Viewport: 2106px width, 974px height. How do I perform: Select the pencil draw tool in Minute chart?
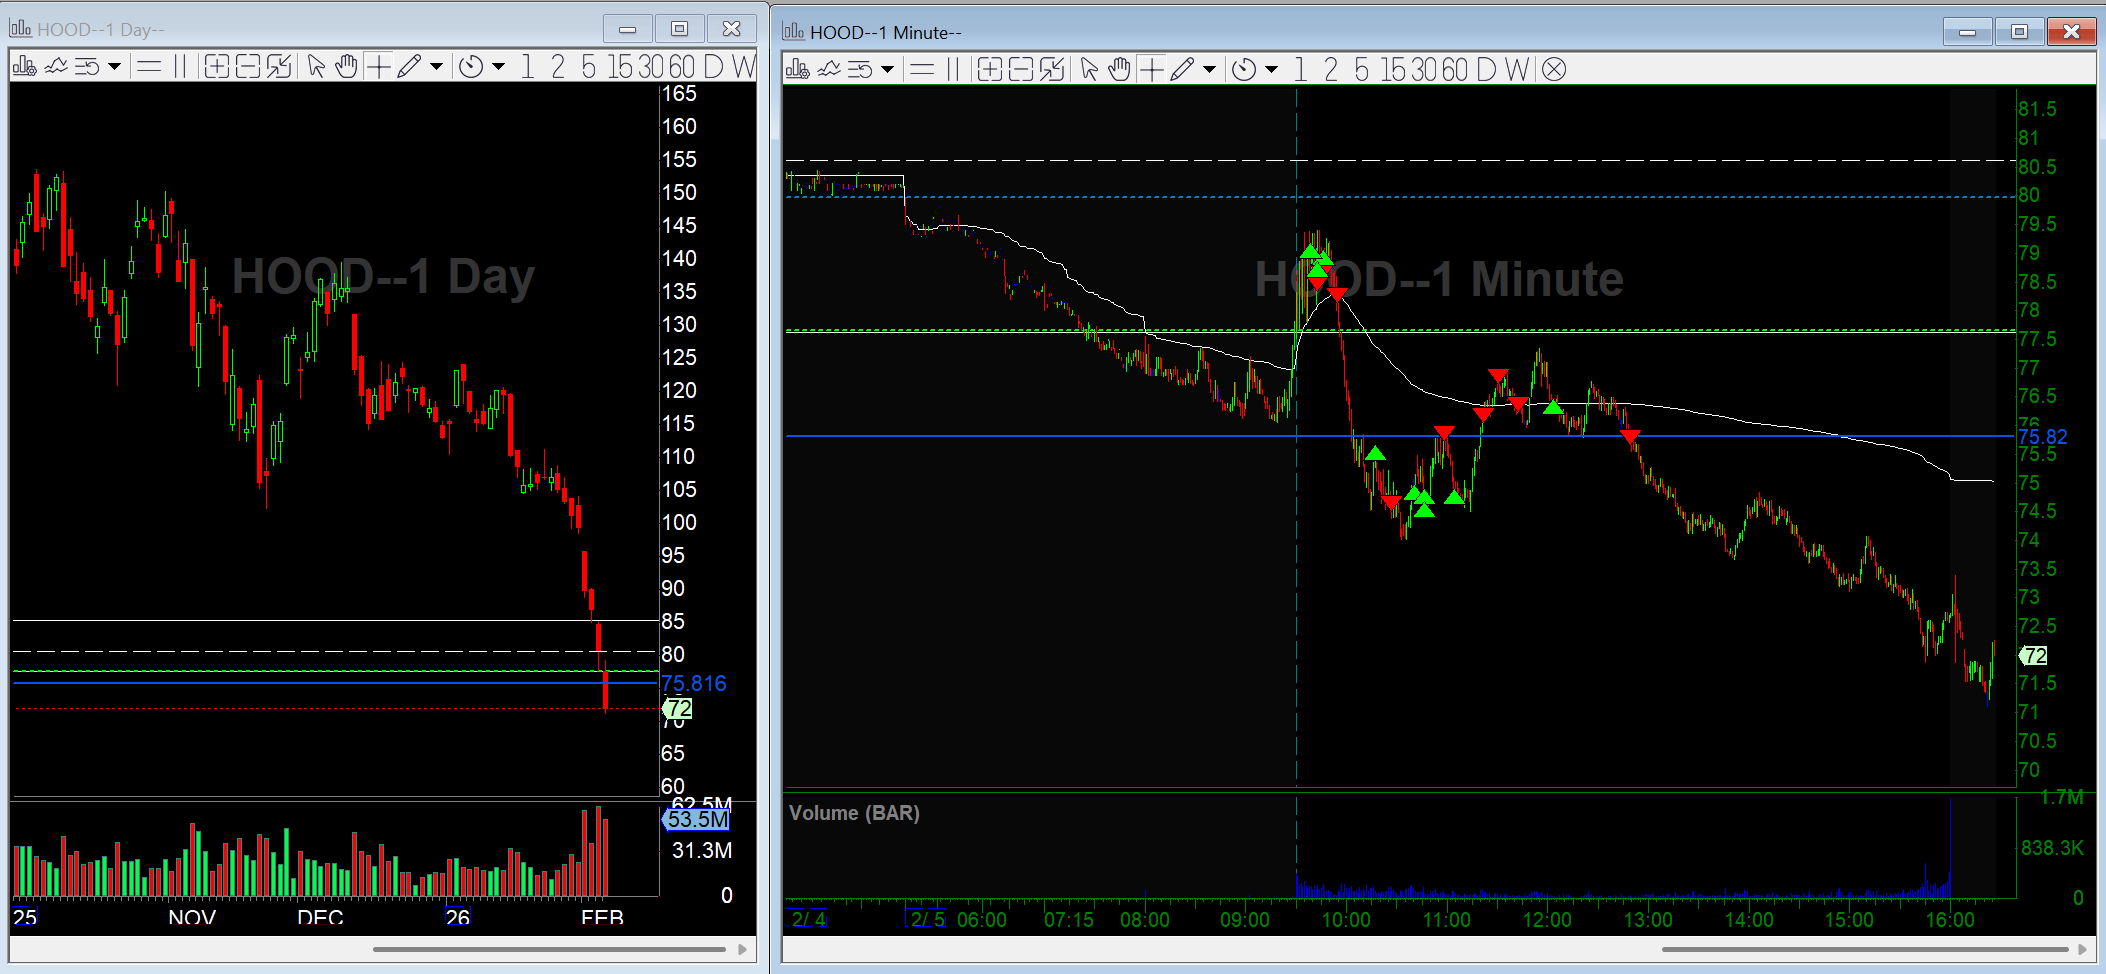coord(1181,69)
